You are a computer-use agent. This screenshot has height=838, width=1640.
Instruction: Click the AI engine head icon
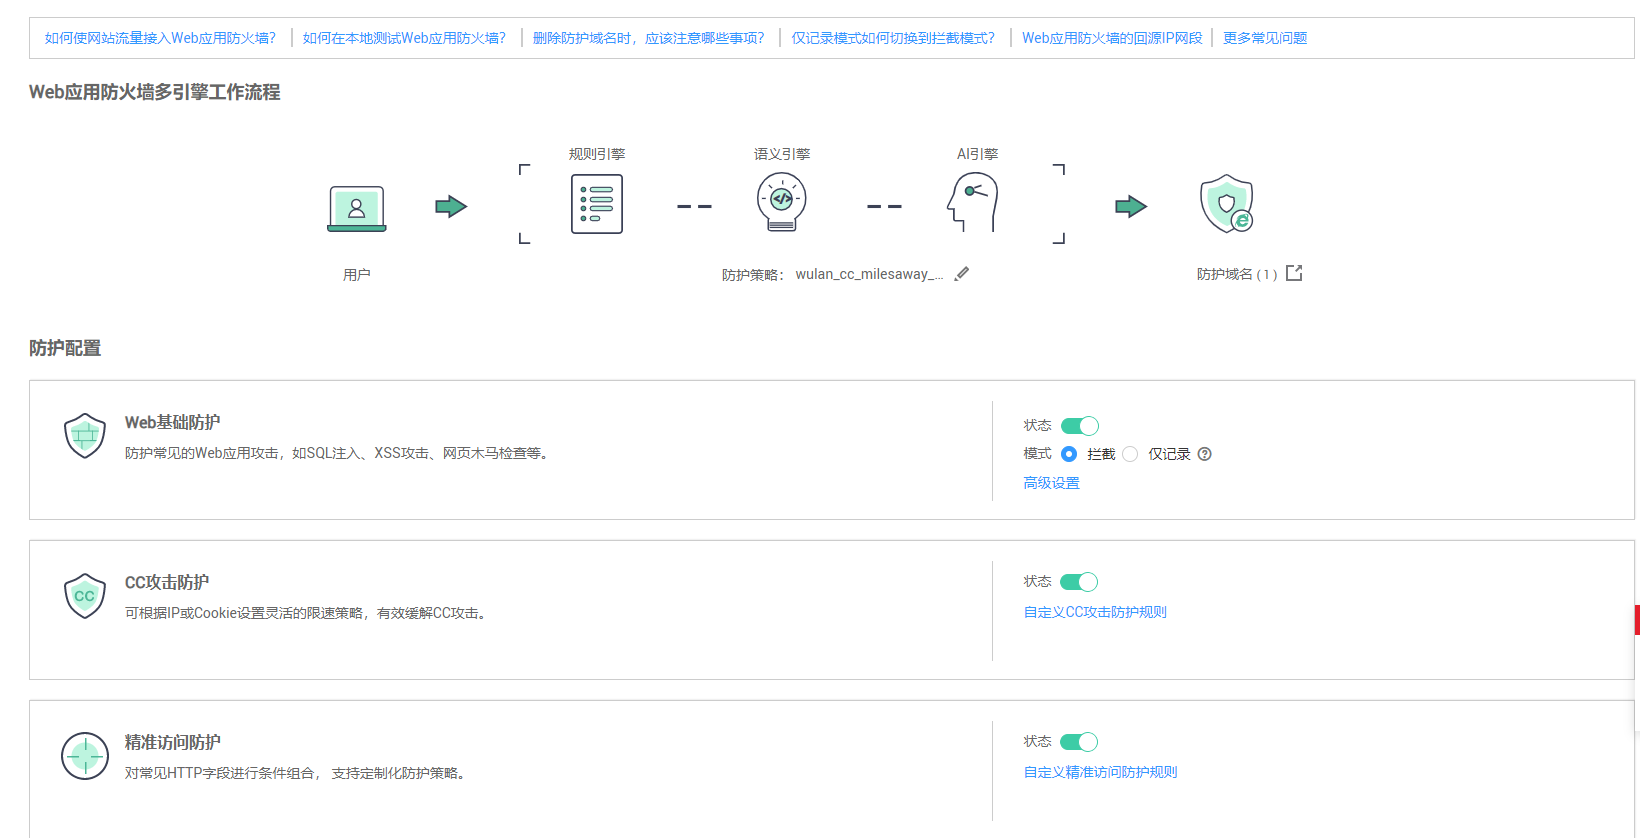click(x=973, y=203)
